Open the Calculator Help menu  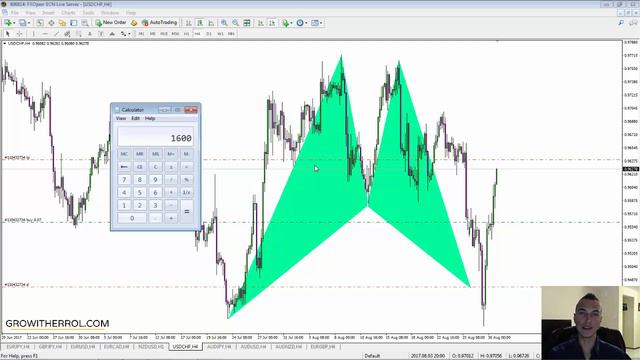coord(150,118)
